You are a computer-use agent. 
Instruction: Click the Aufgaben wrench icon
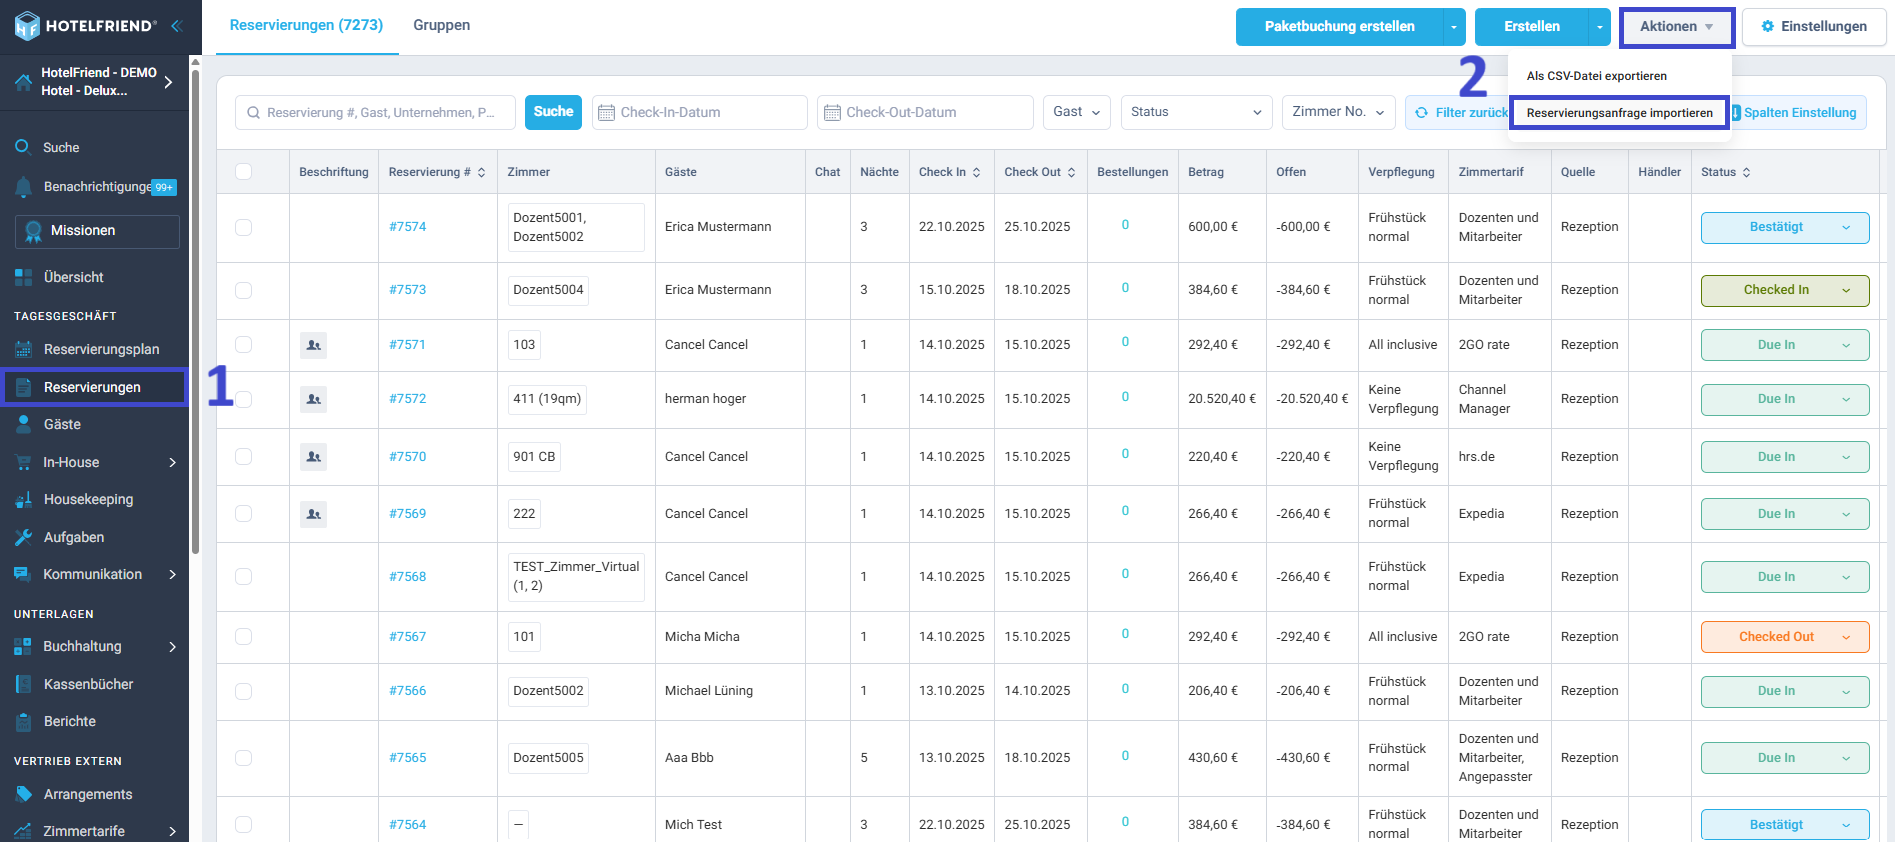(x=24, y=537)
